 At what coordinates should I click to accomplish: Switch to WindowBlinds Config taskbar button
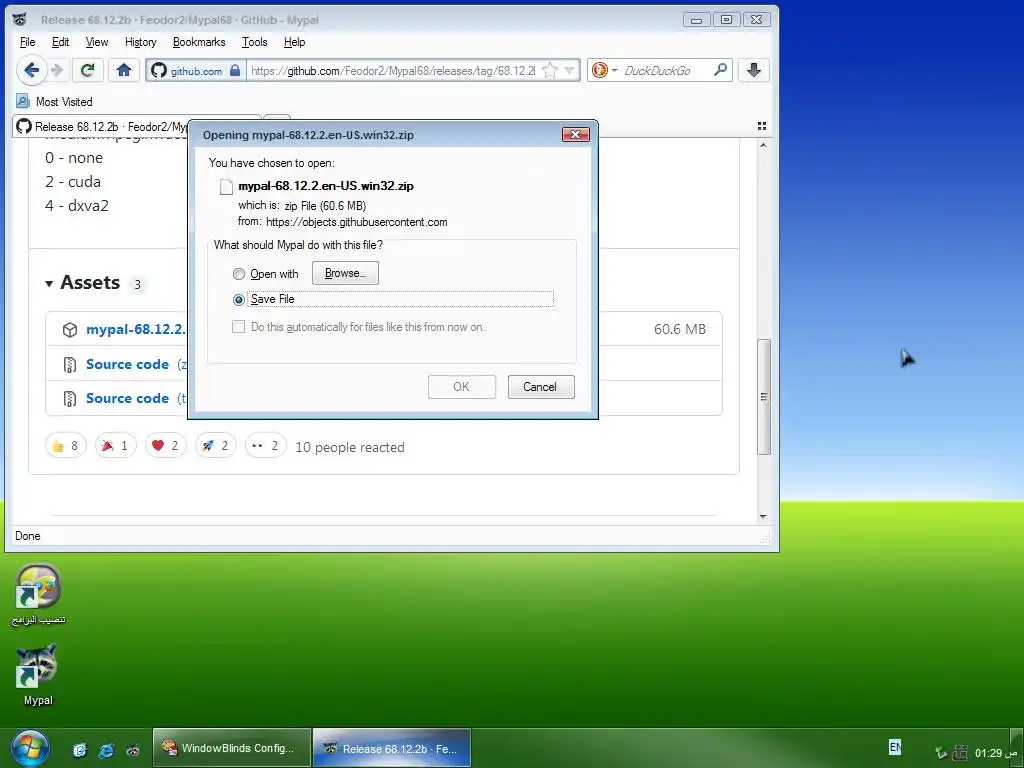(x=232, y=748)
